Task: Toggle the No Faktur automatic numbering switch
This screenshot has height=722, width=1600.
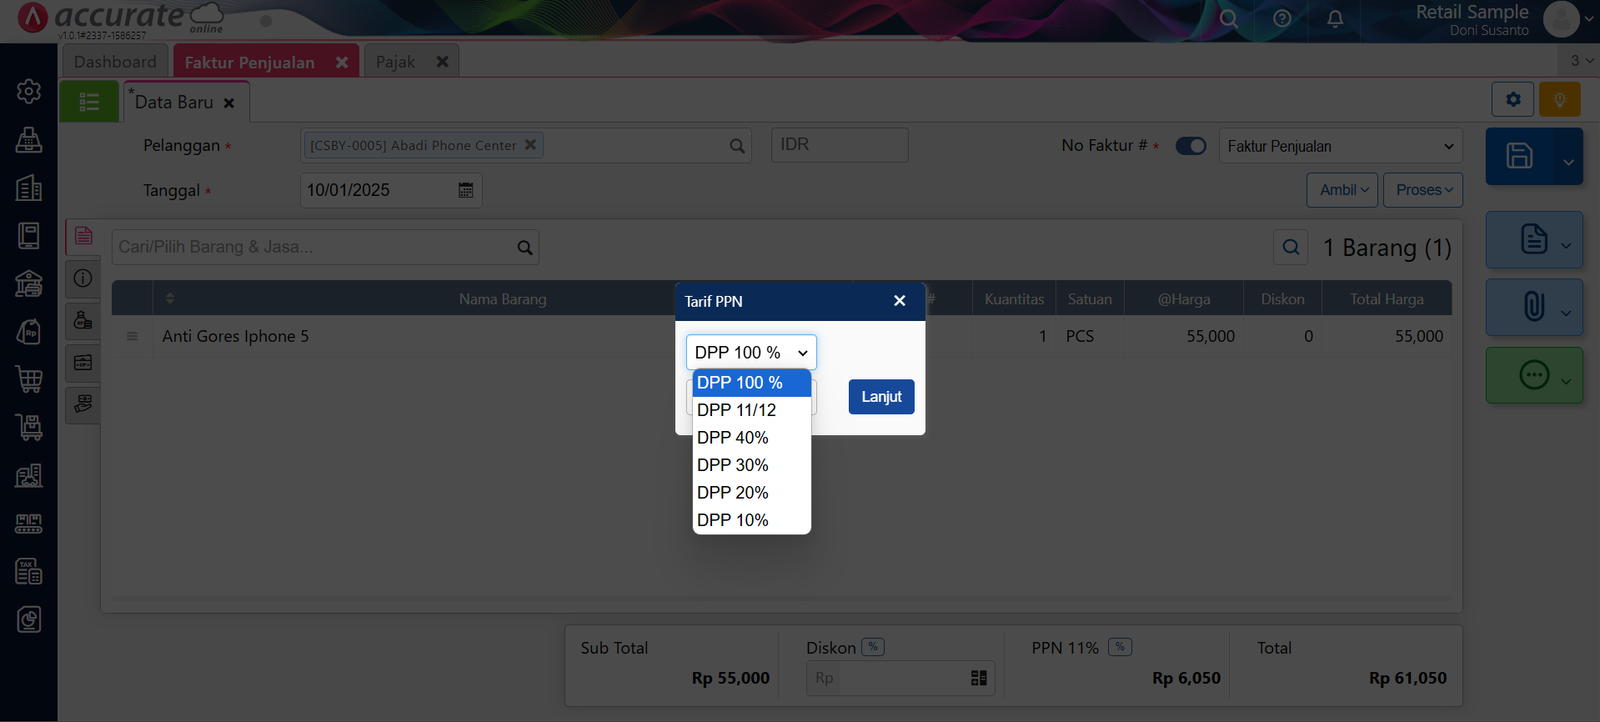Action: 1190,146
